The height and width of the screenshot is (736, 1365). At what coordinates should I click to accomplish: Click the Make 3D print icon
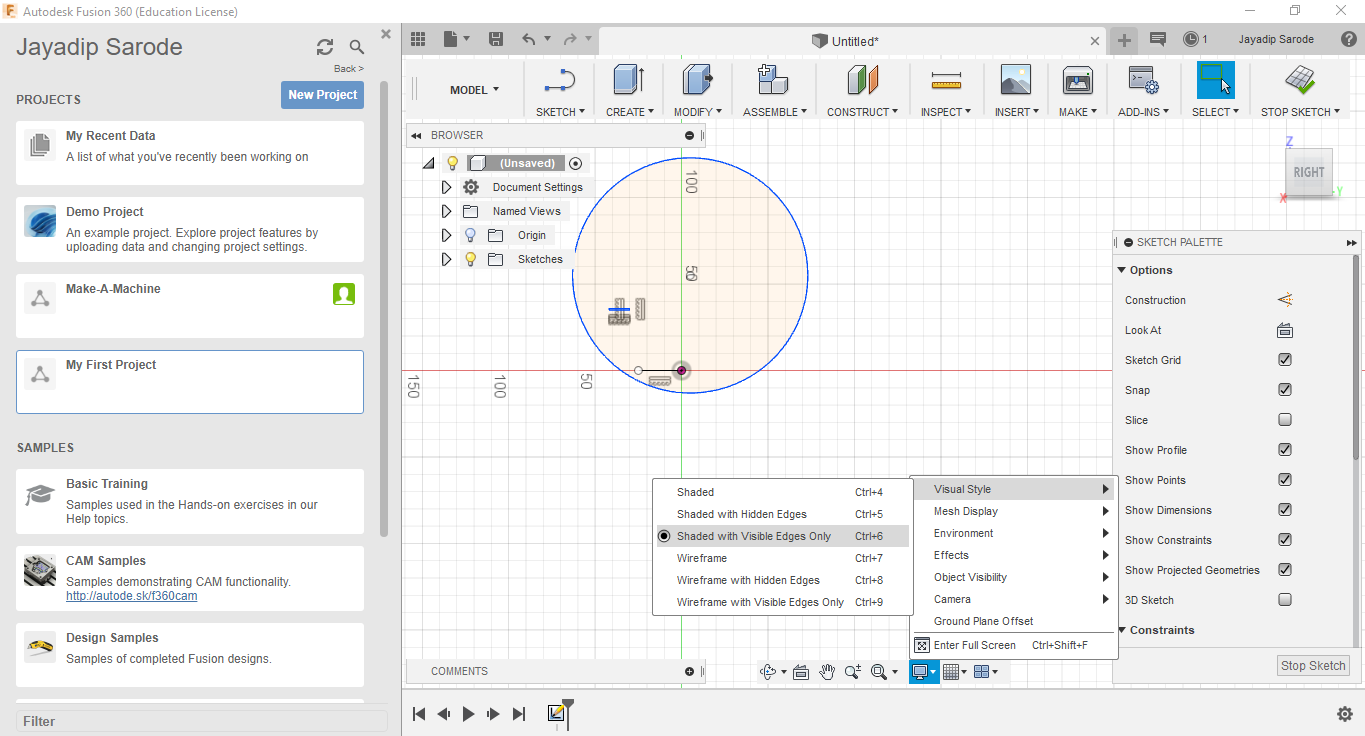[1077, 80]
